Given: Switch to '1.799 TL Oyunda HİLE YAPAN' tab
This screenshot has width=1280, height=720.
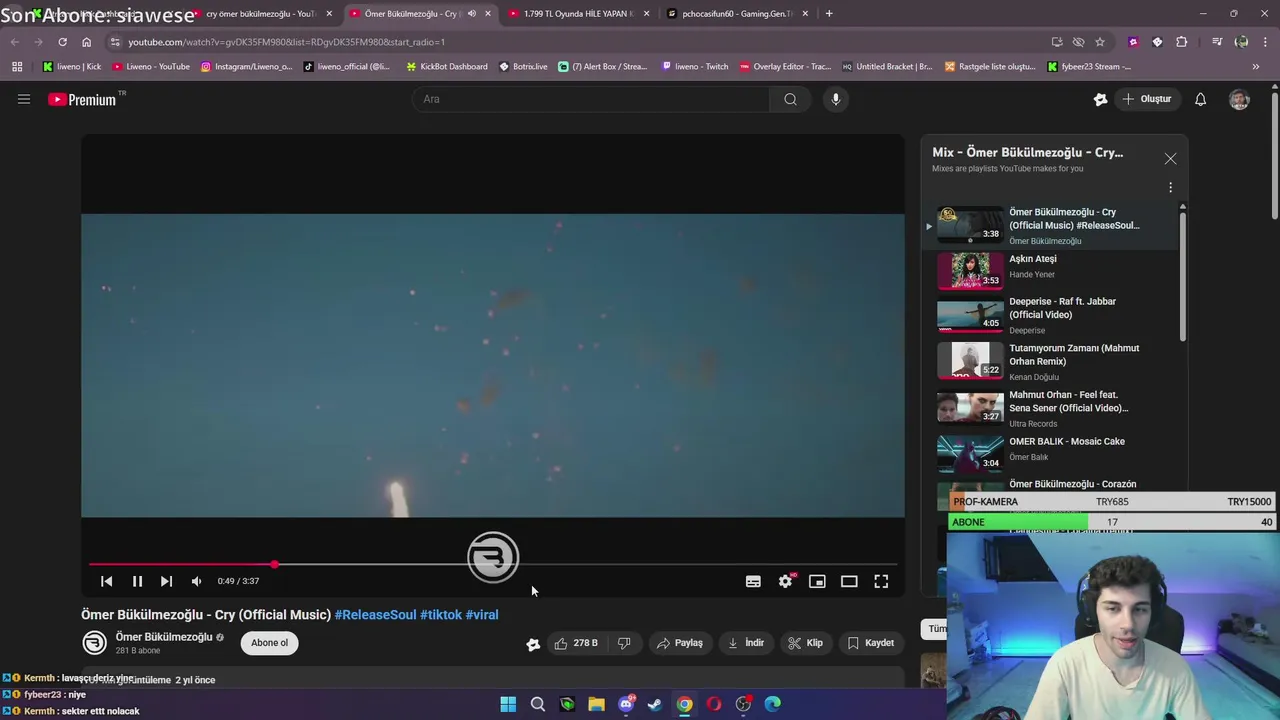Looking at the screenshot, I should (580, 14).
